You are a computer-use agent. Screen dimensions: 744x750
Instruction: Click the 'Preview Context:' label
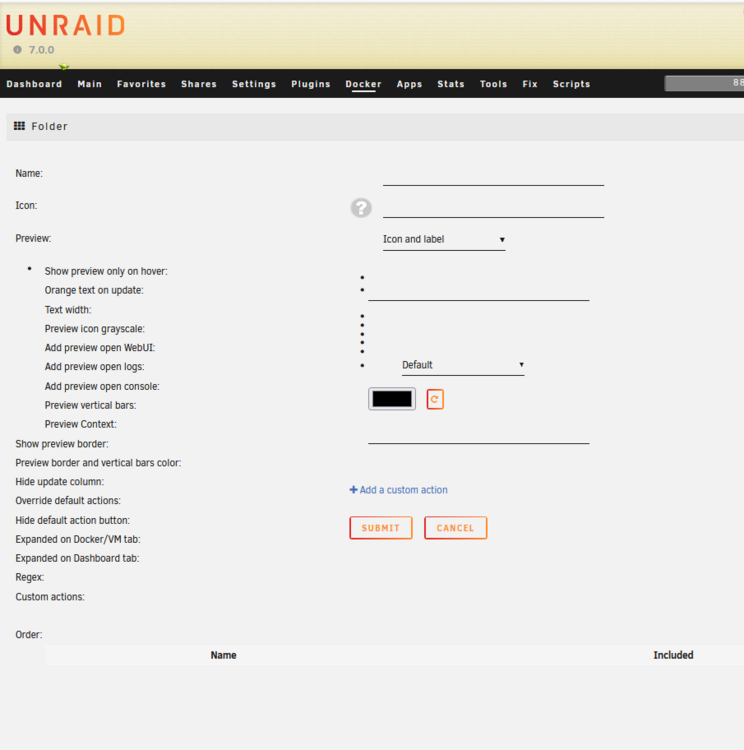coord(80,424)
